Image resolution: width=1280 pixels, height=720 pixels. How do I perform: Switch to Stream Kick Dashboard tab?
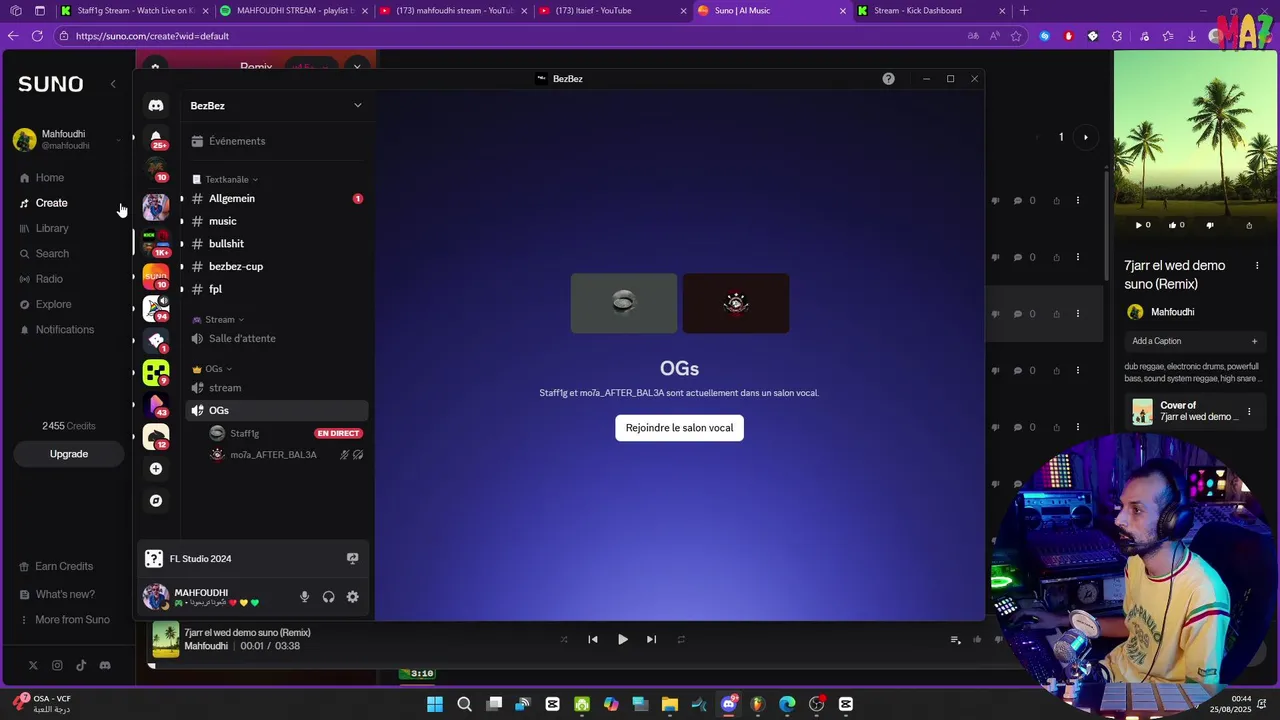click(x=932, y=11)
